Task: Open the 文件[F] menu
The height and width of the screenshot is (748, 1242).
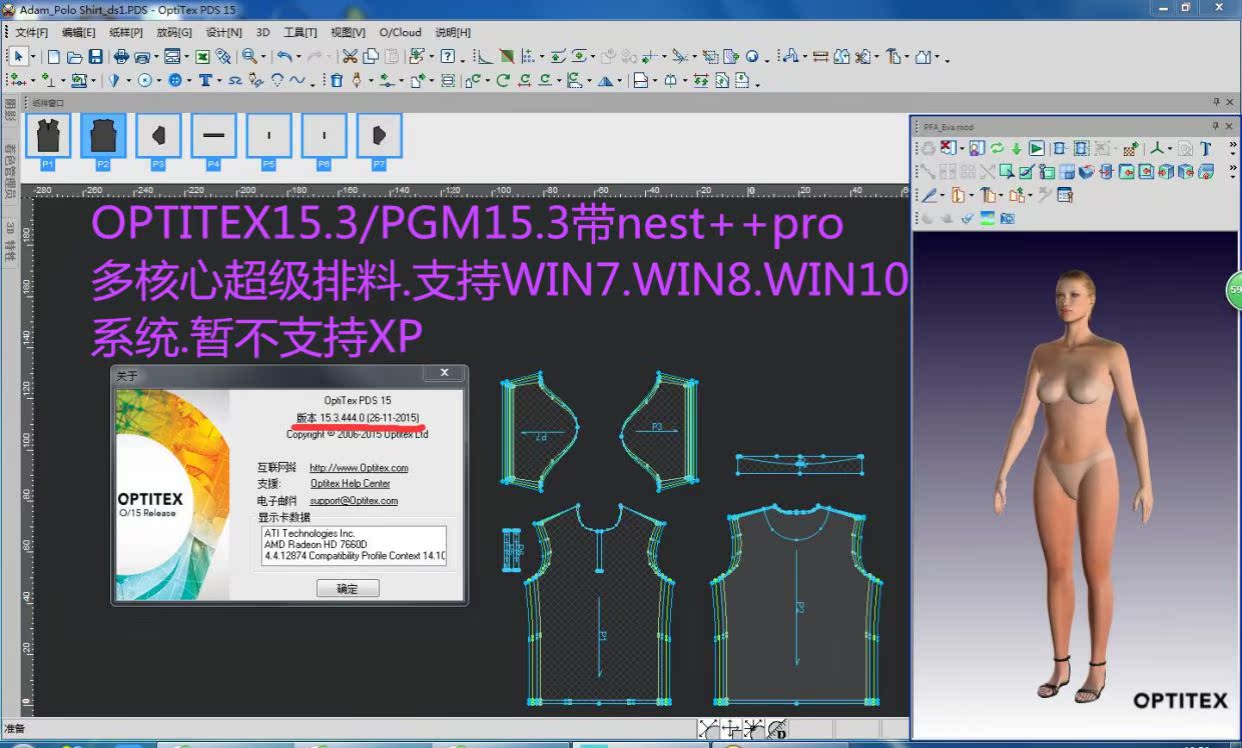Action: pyautogui.click(x=32, y=32)
